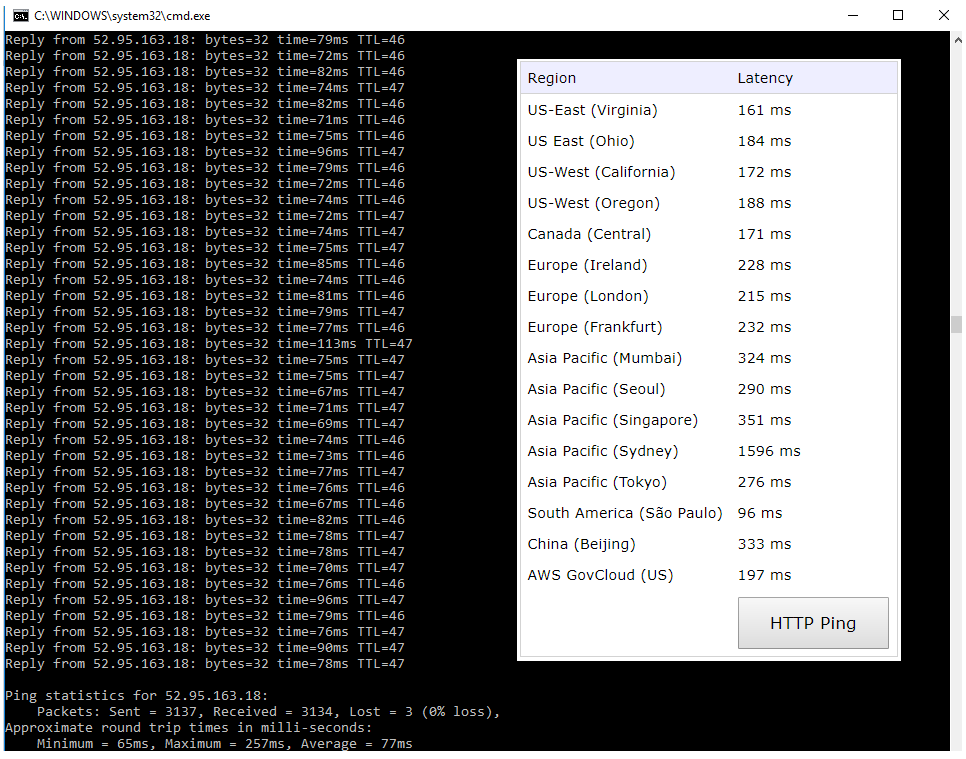Viewport: 966px width, 759px height.
Task: Click the cmd.exe icon in title bar
Action: [x=20, y=15]
